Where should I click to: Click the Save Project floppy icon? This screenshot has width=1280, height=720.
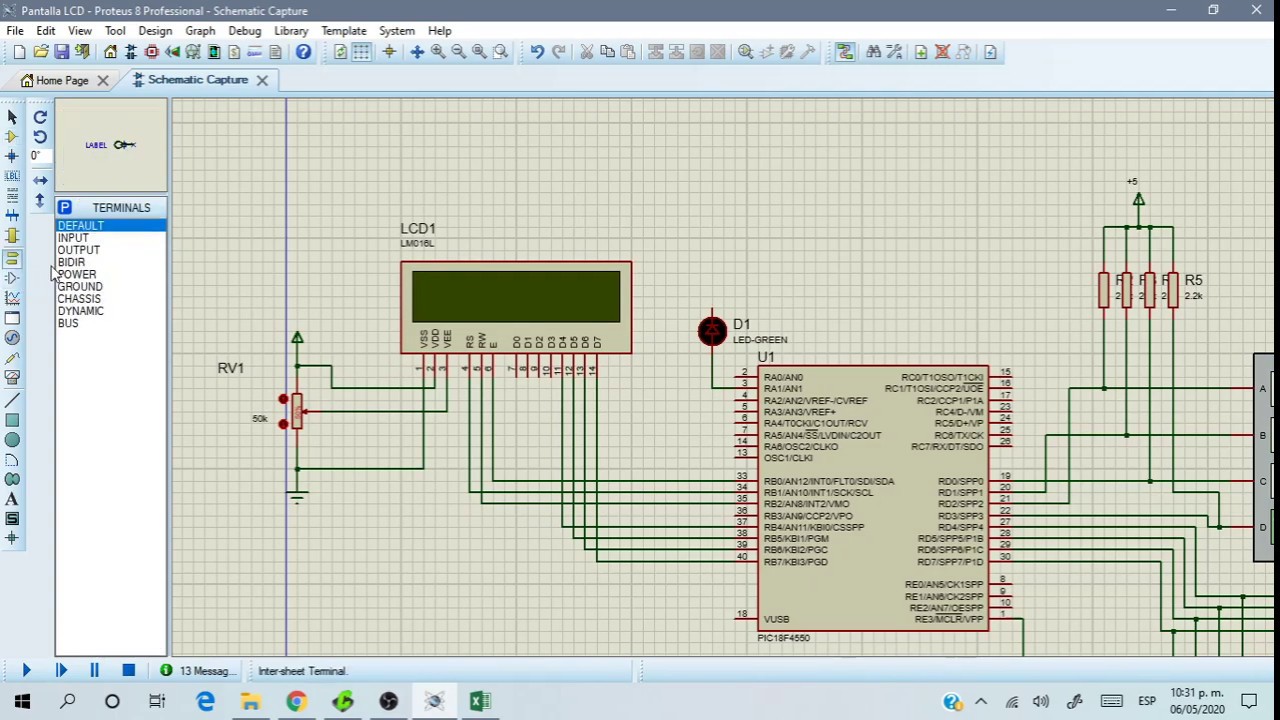tap(62, 52)
